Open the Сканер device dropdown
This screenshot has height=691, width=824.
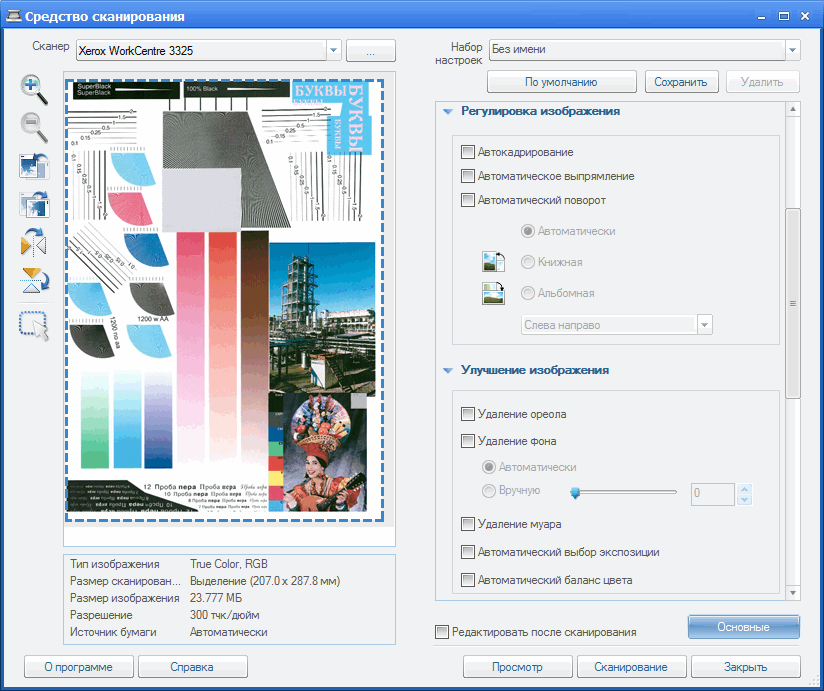(x=333, y=50)
